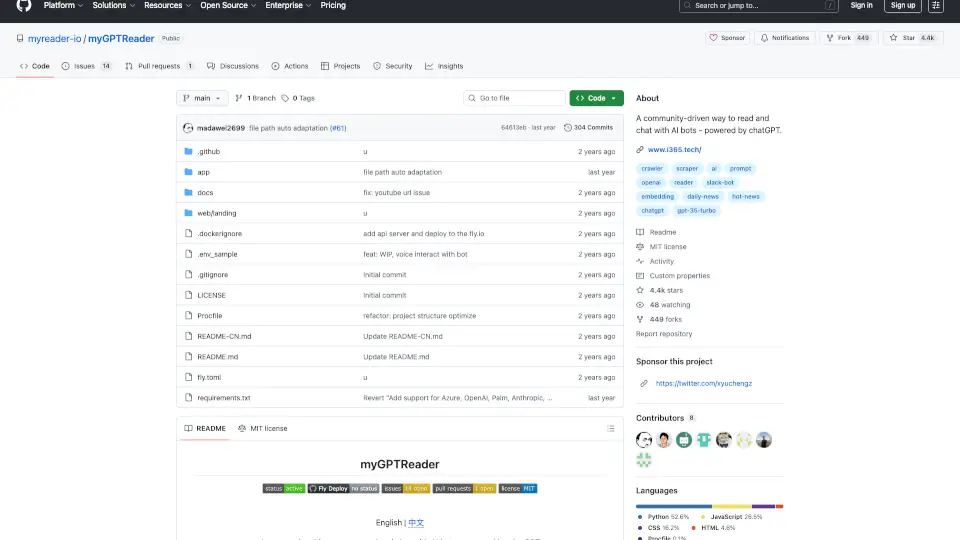The width and height of the screenshot is (960, 540).
Task: Switch to the Issues tab
Action: 86,66
